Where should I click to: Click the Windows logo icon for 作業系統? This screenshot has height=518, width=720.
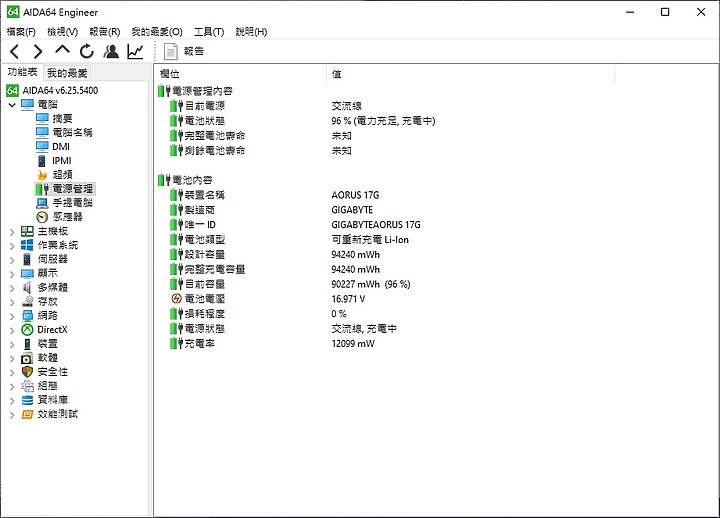(x=28, y=245)
